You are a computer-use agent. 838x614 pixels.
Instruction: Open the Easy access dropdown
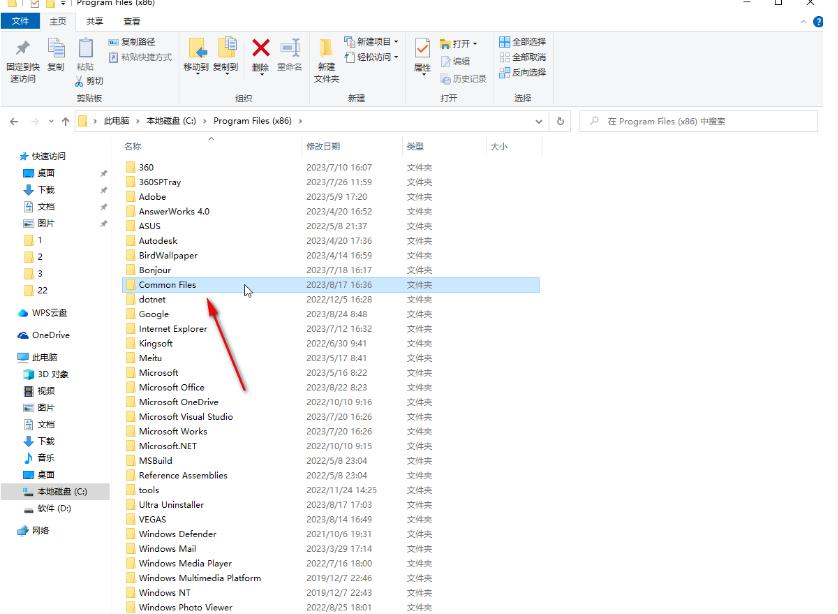tap(396, 57)
